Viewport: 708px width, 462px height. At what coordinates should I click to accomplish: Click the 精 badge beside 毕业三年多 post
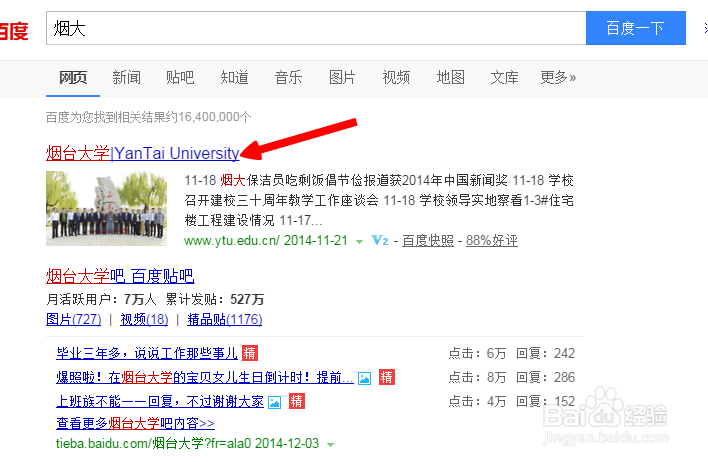pyautogui.click(x=250, y=353)
